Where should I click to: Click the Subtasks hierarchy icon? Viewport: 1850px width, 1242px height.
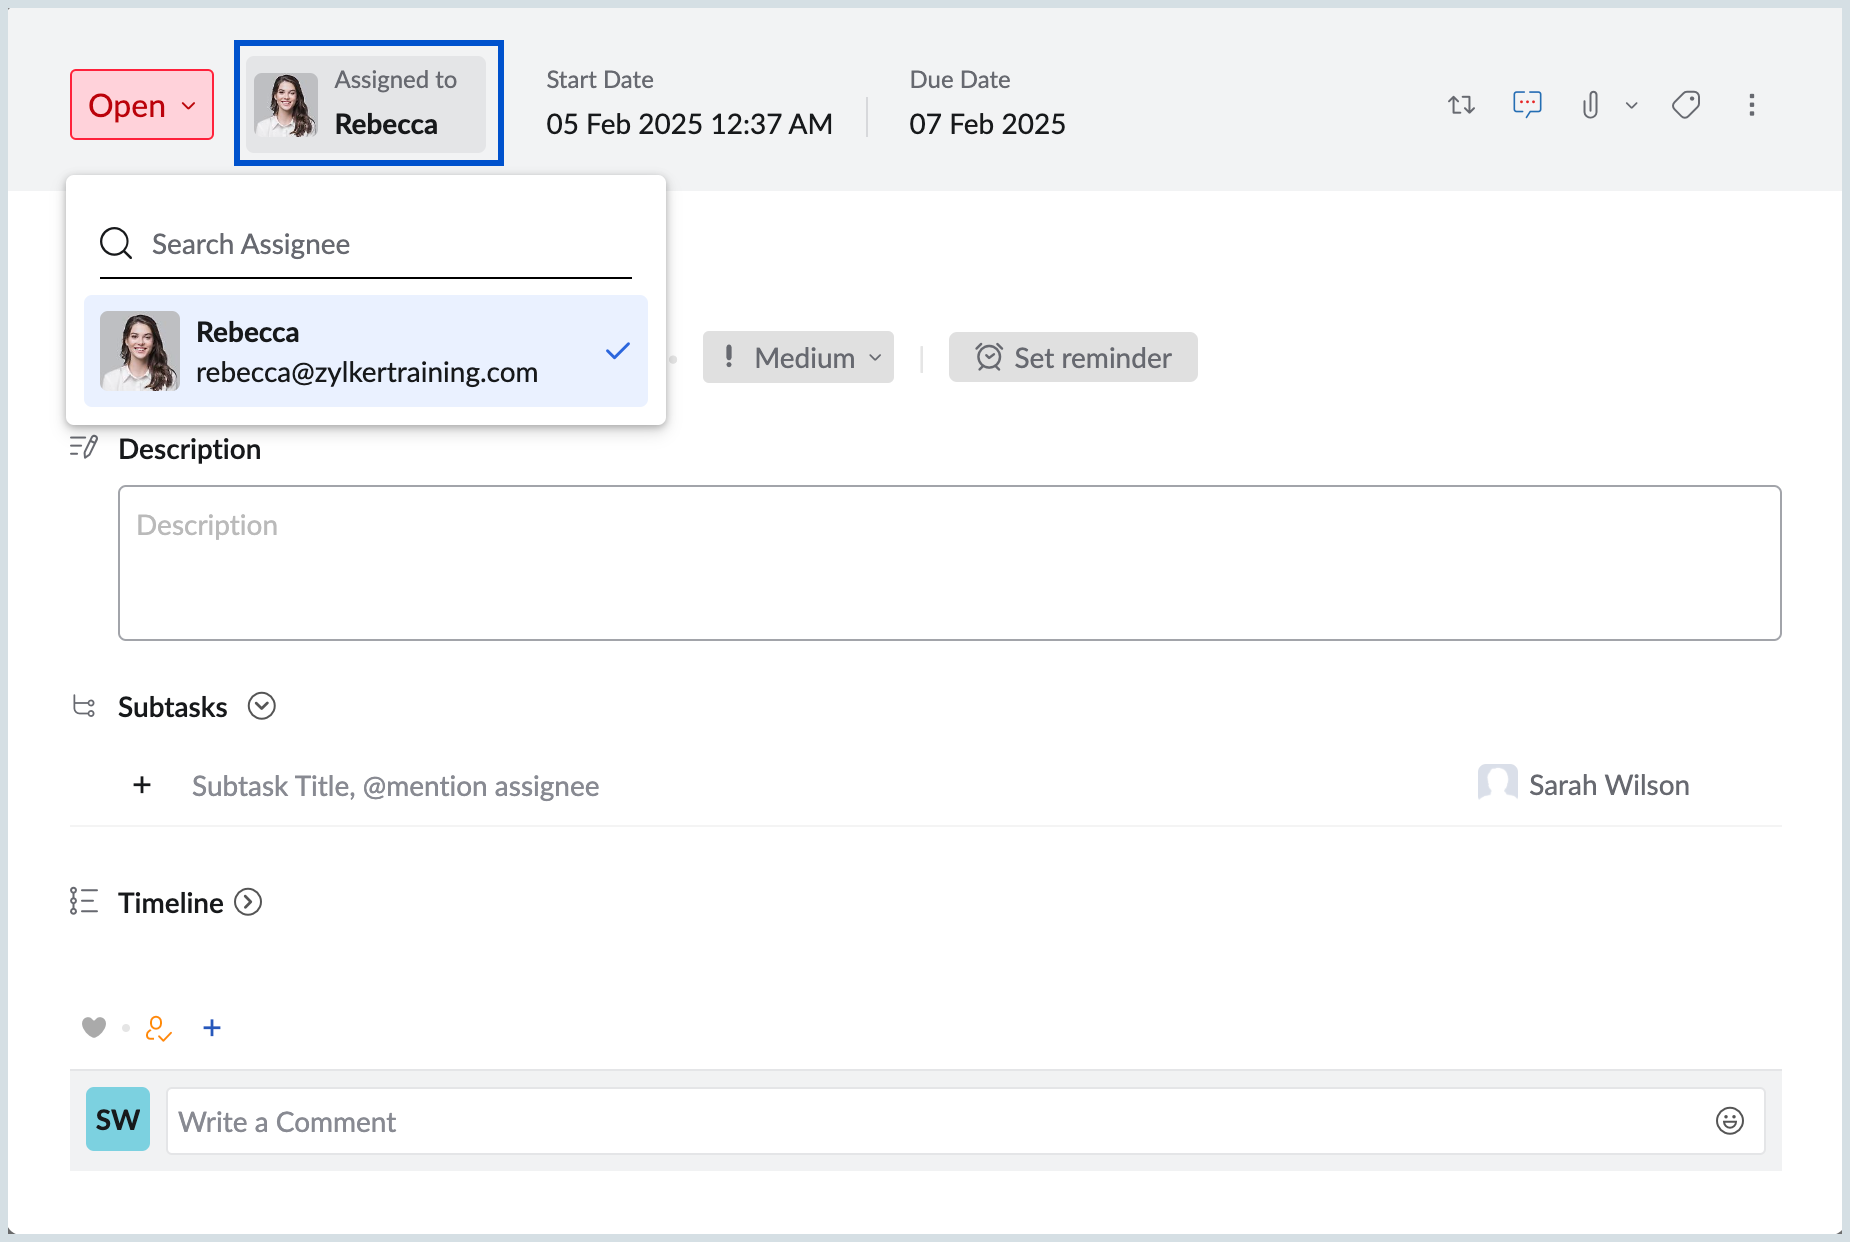point(84,706)
